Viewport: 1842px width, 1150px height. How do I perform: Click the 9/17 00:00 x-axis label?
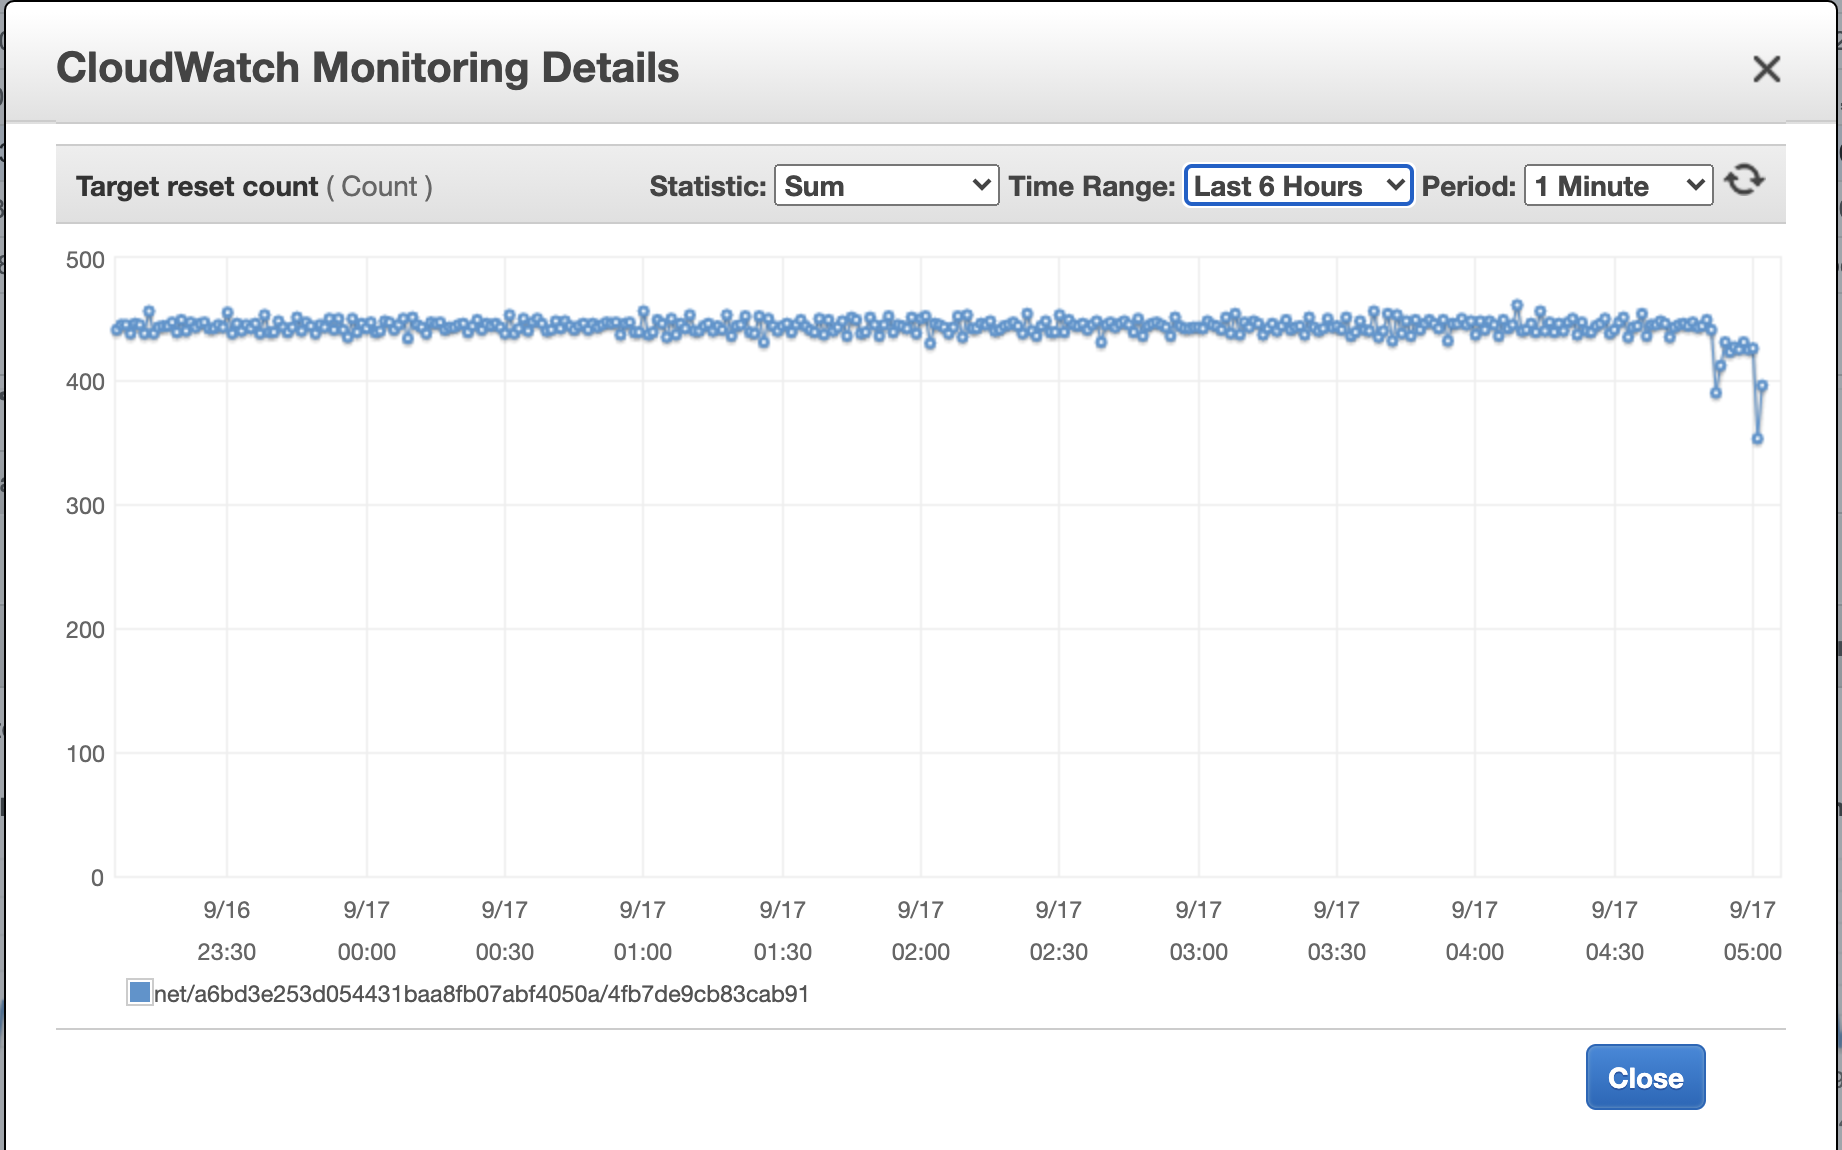click(x=367, y=931)
